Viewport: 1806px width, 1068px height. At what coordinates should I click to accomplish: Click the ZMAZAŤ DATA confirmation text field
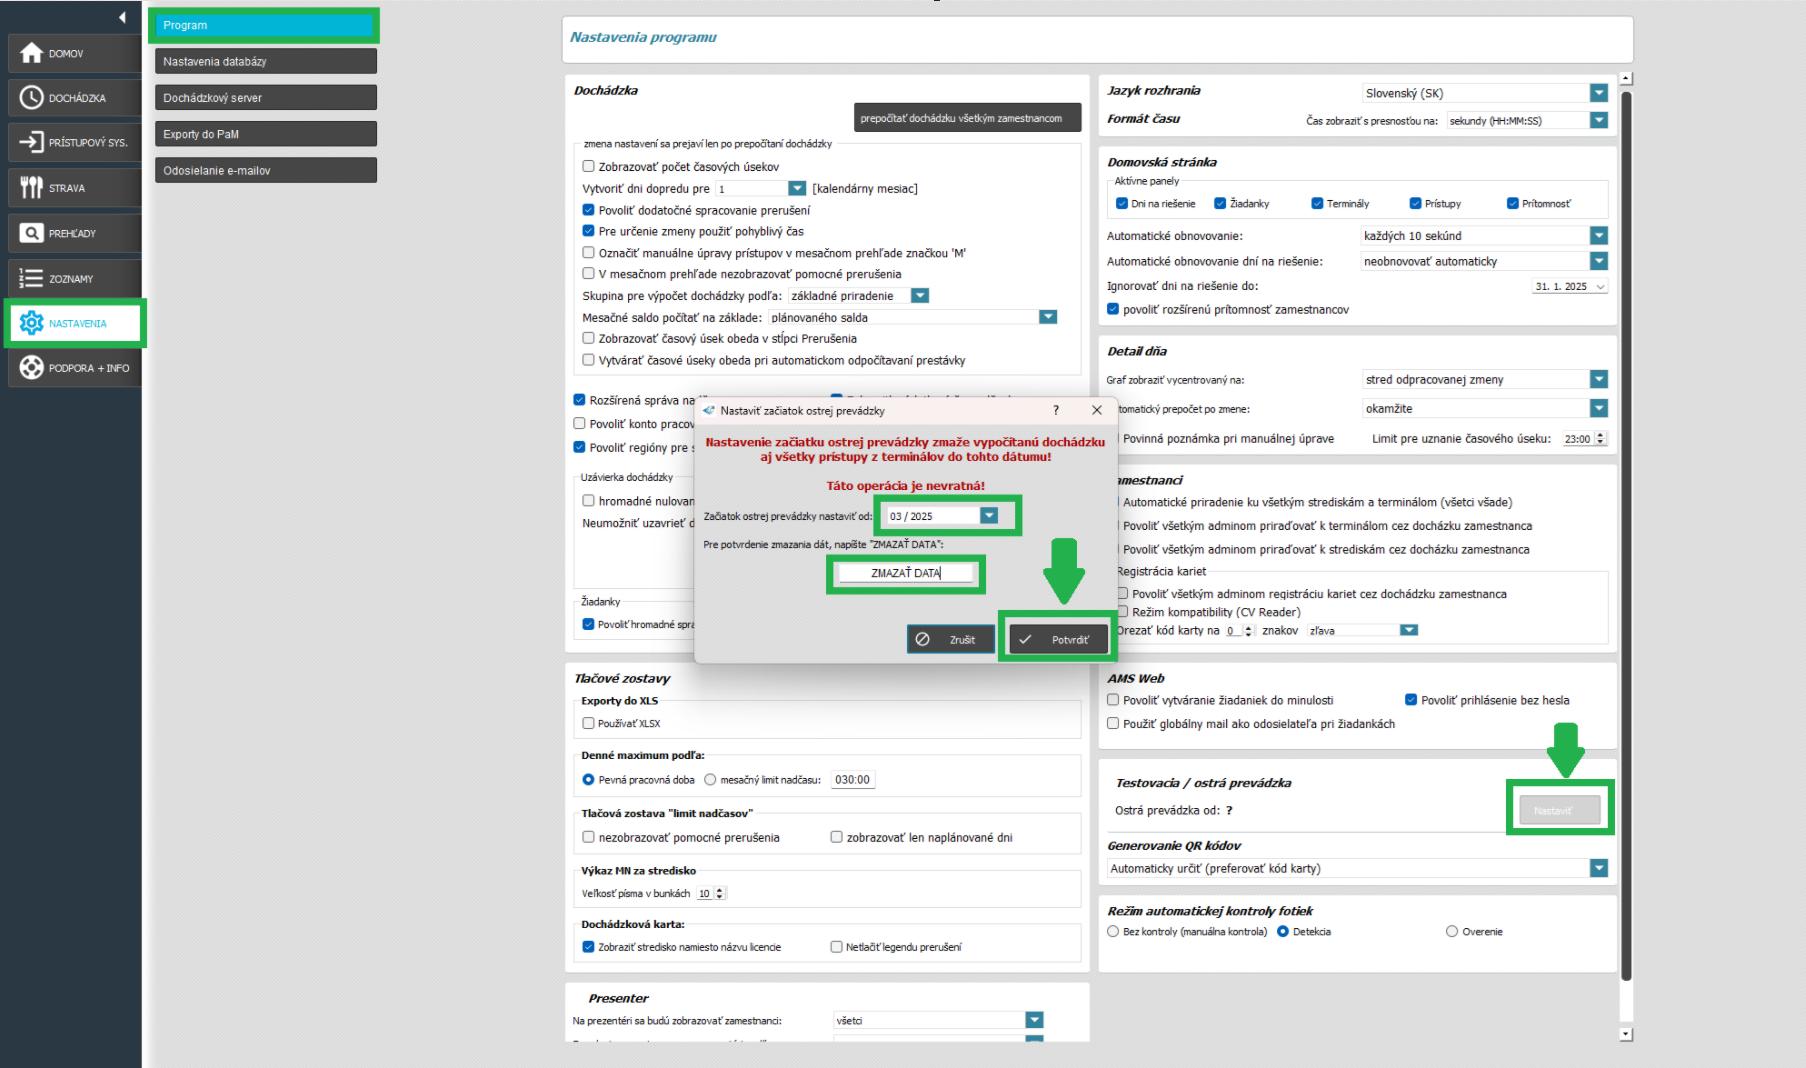tap(905, 574)
